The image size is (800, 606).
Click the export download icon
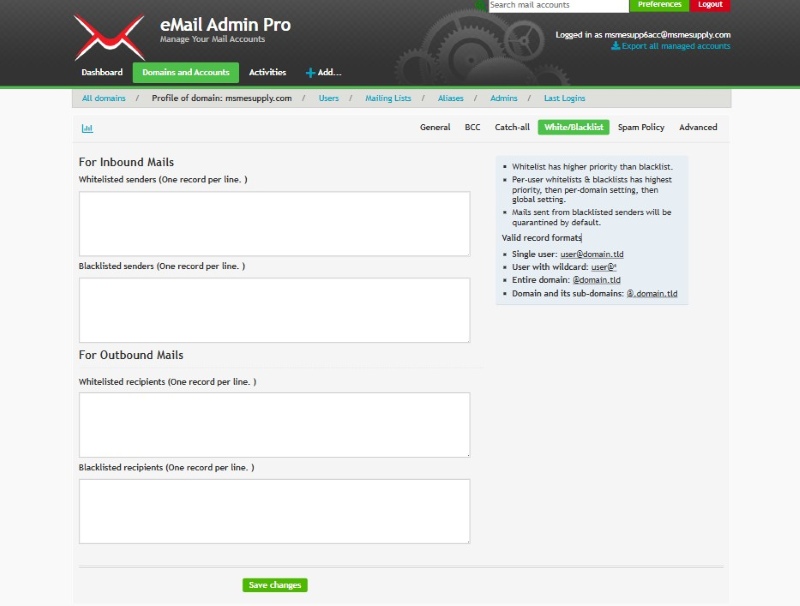point(616,46)
